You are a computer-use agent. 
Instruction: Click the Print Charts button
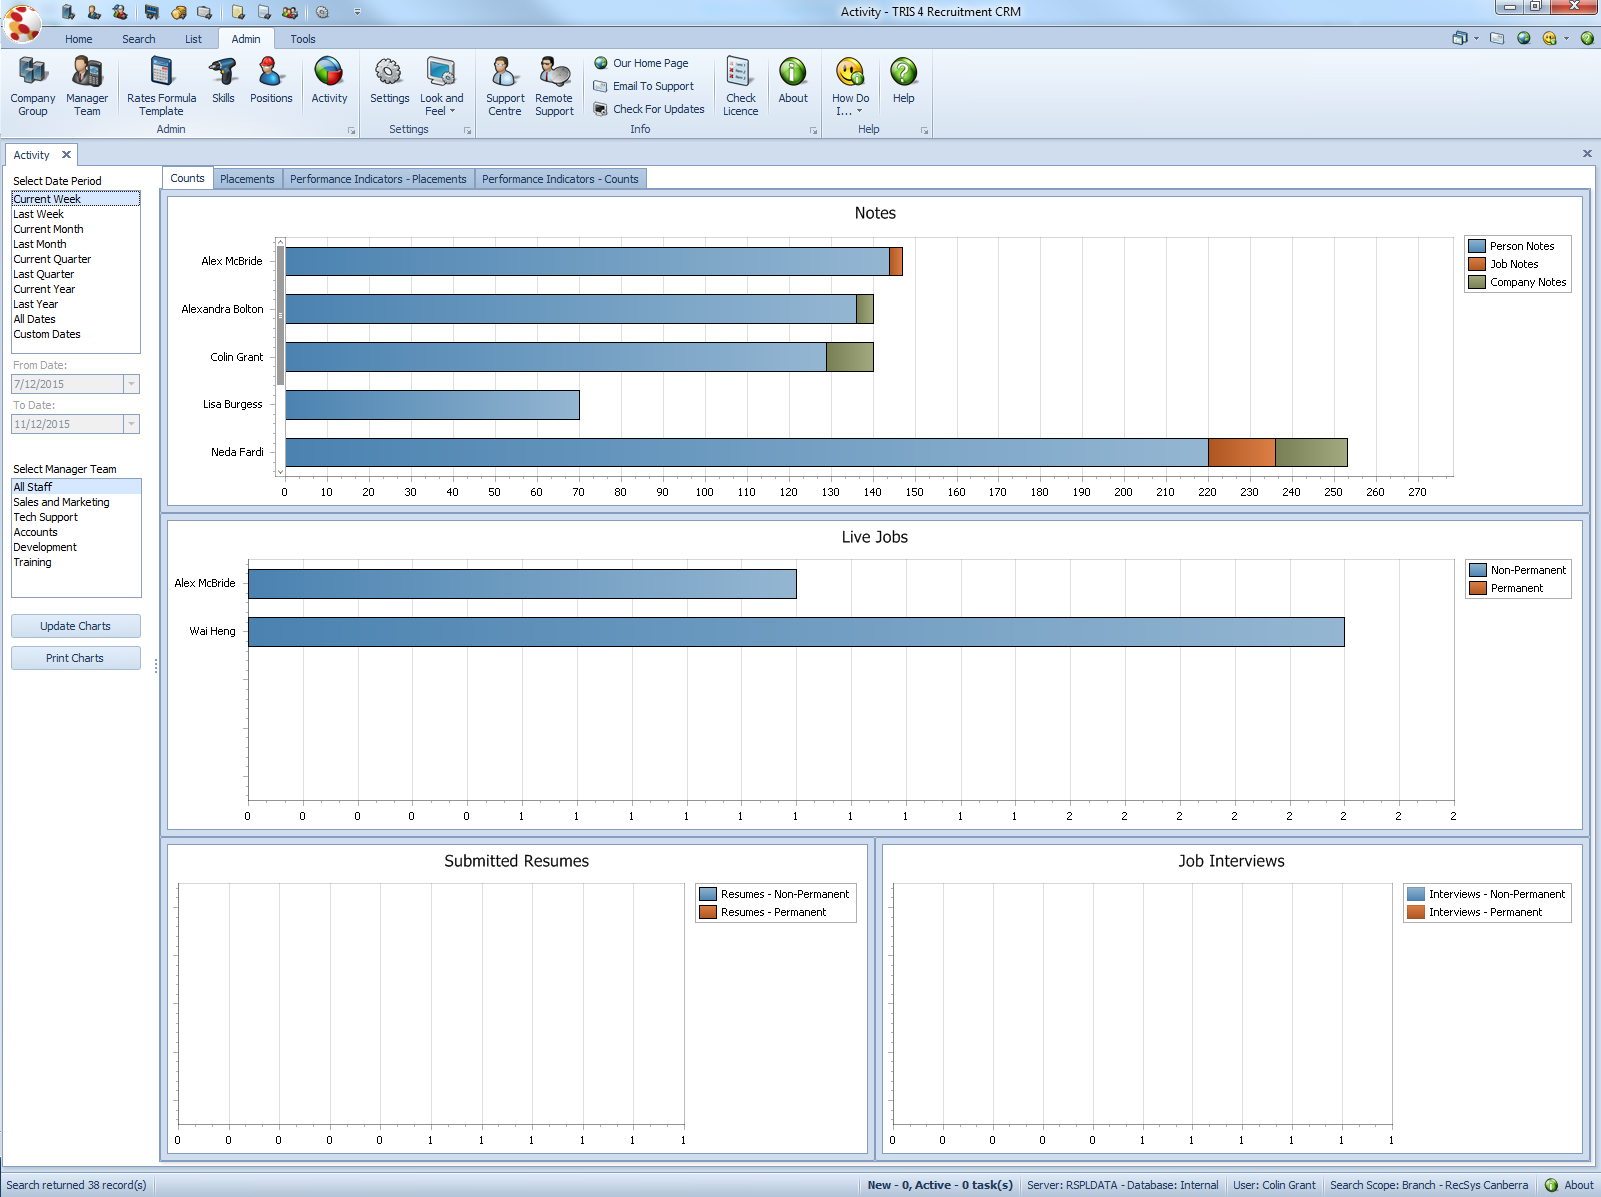[75, 657]
